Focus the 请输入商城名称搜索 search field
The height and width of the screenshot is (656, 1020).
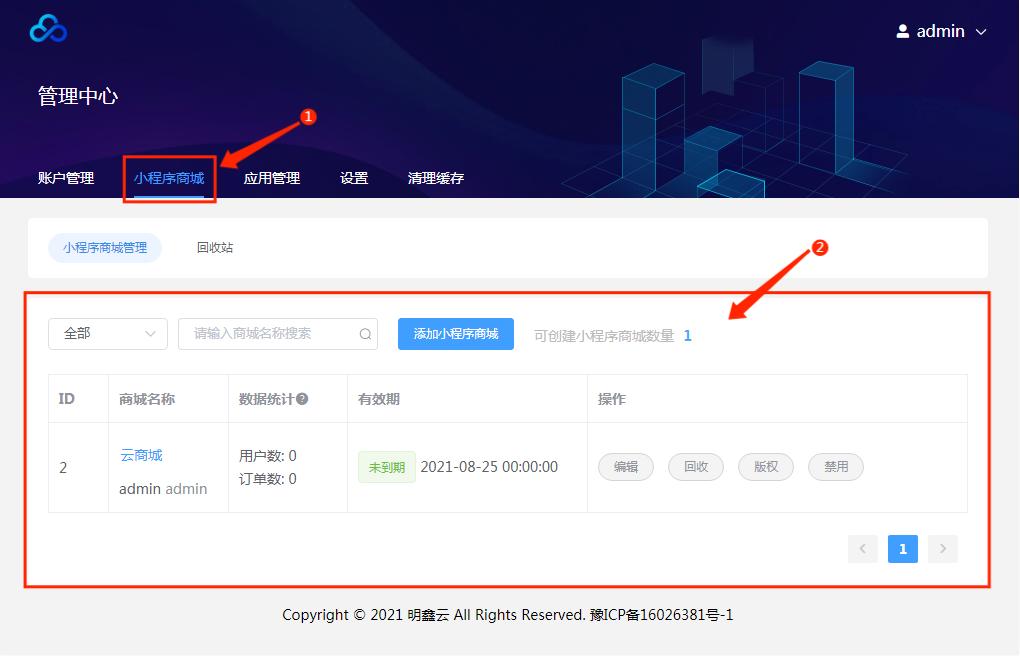tap(278, 333)
